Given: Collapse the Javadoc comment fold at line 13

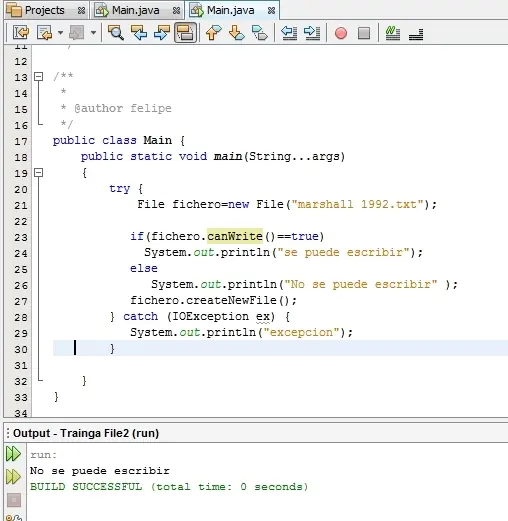Looking at the screenshot, I should click(x=39, y=77).
